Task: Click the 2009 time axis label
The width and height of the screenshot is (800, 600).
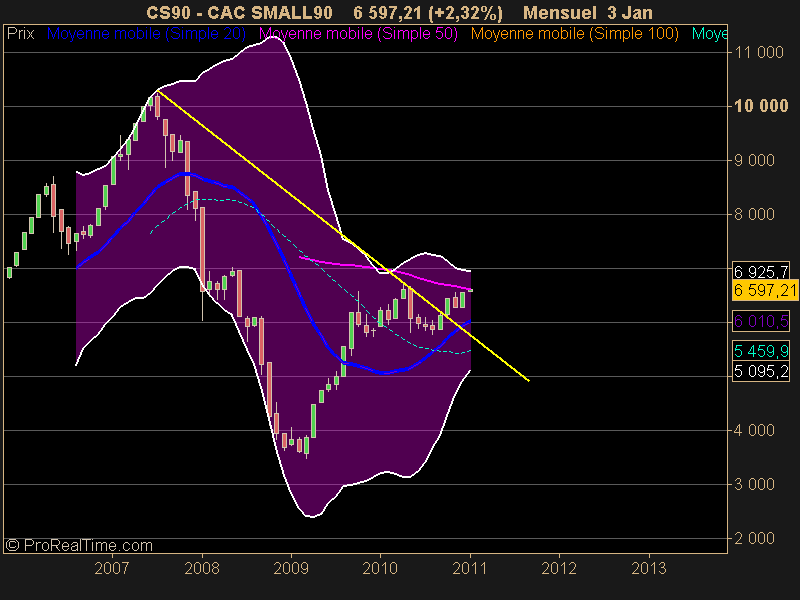Action: [291, 568]
